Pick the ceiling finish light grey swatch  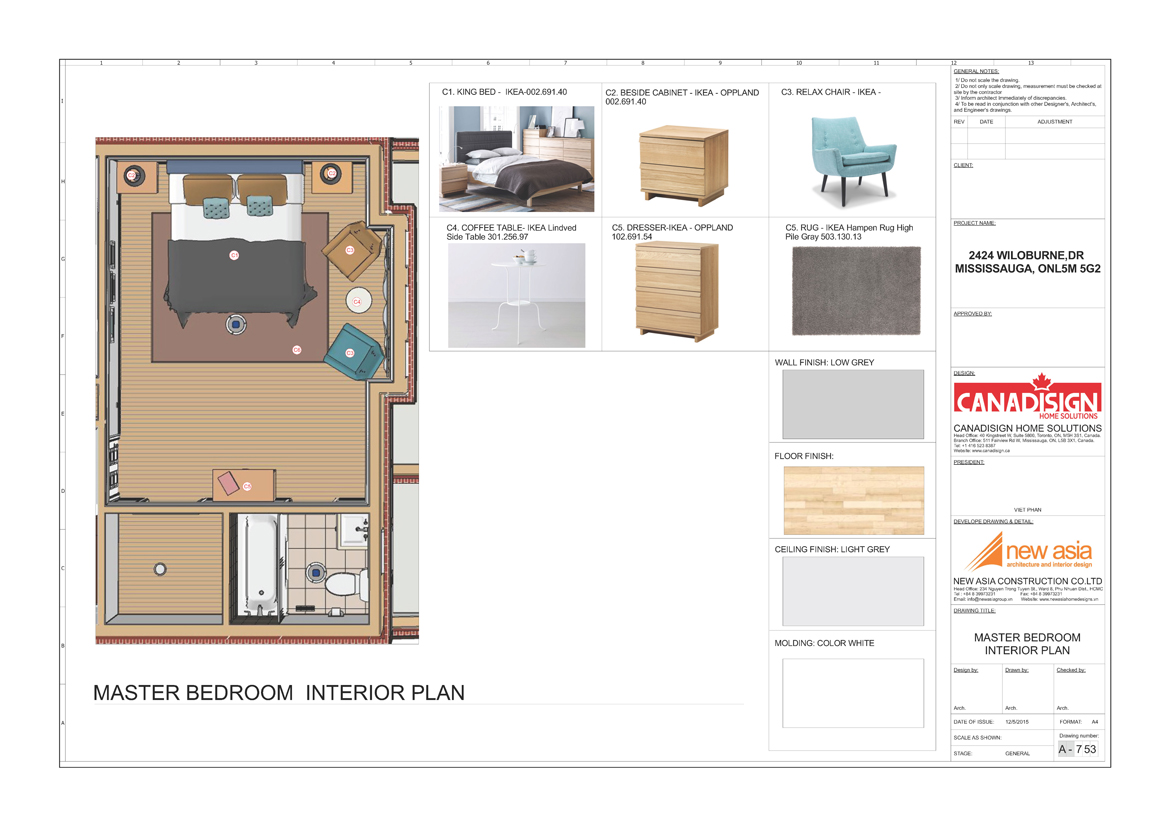[x=852, y=592]
